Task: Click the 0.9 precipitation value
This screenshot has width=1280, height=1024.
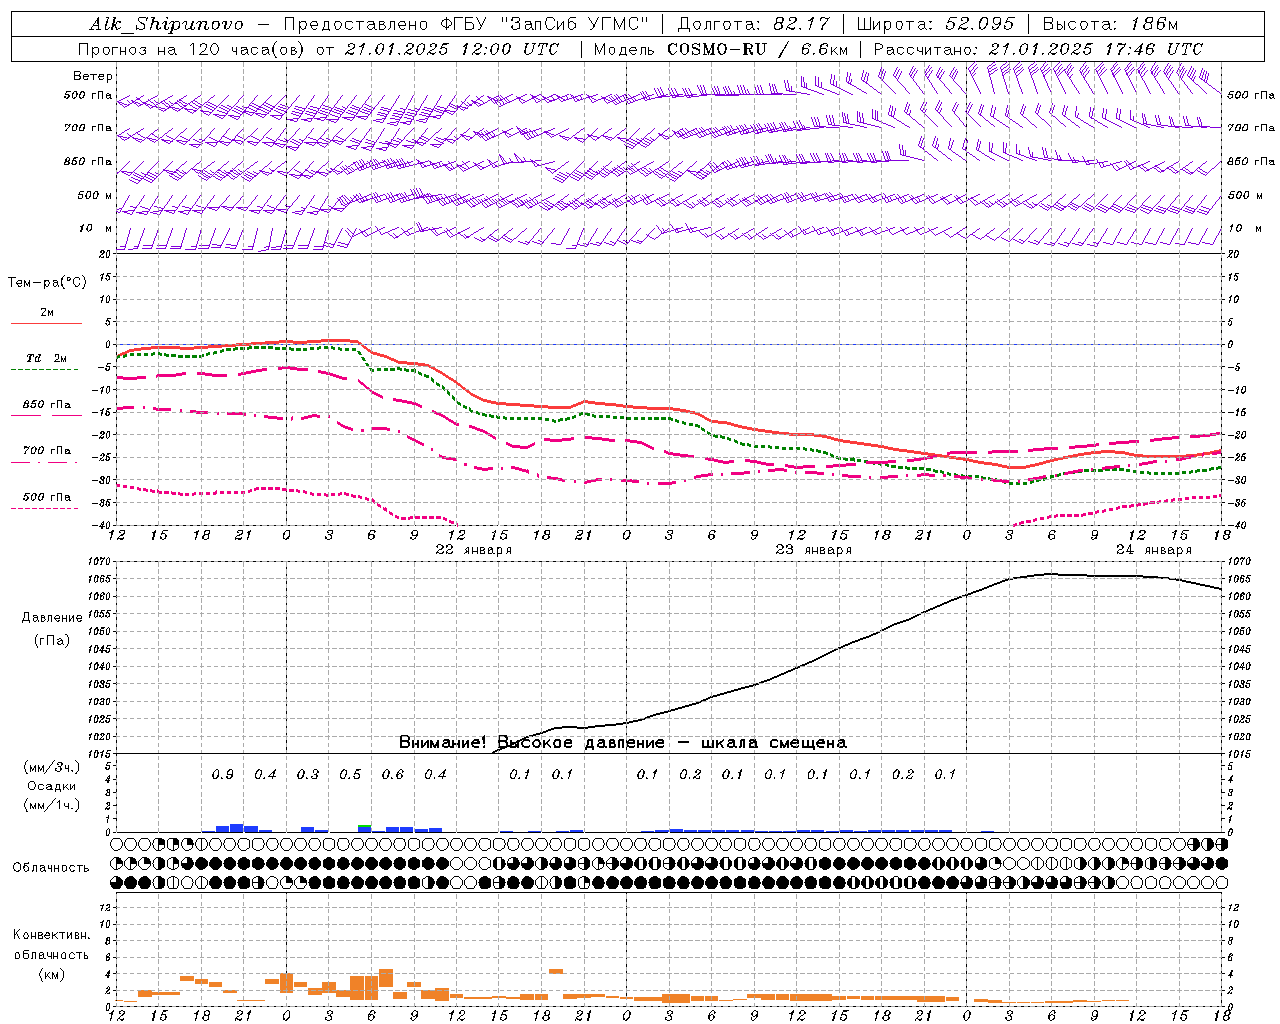Action: [223, 774]
